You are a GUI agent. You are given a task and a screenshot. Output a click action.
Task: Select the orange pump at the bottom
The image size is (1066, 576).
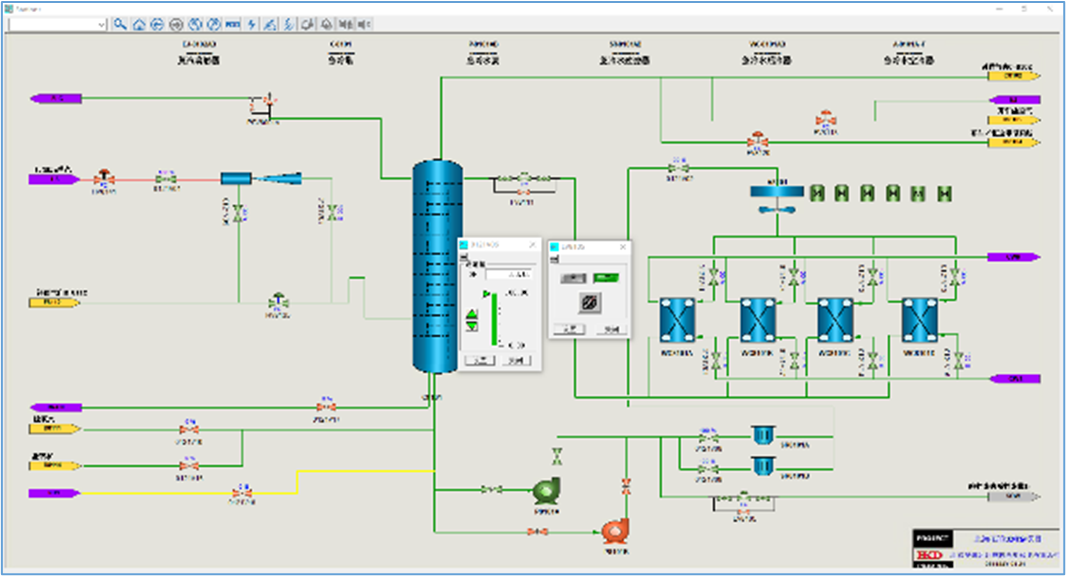tap(614, 530)
